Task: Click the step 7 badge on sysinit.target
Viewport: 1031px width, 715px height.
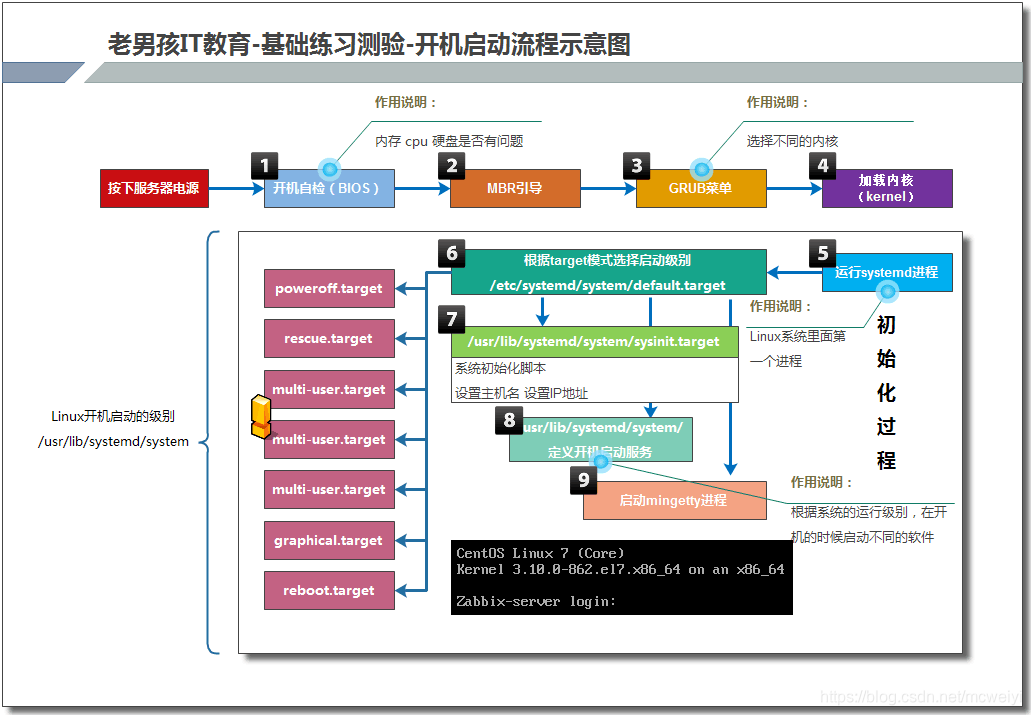Action: pos(451,319)
